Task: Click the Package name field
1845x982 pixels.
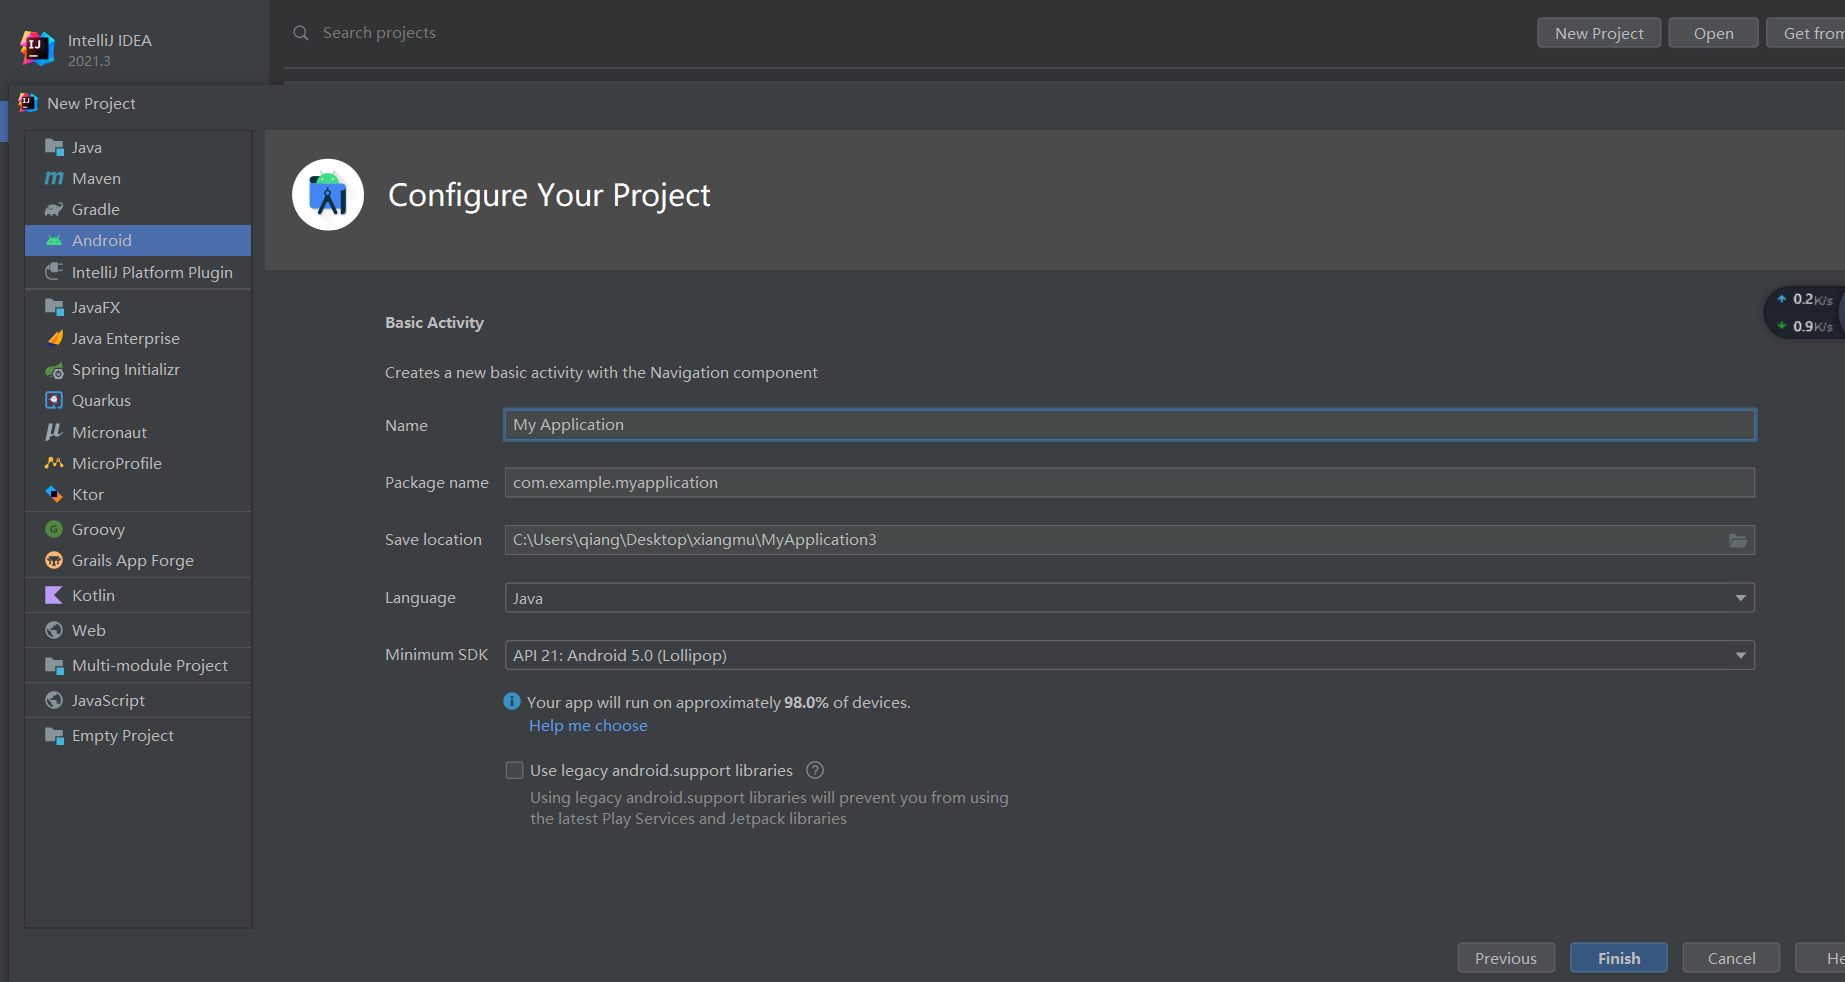Action: pos(1130,483)
